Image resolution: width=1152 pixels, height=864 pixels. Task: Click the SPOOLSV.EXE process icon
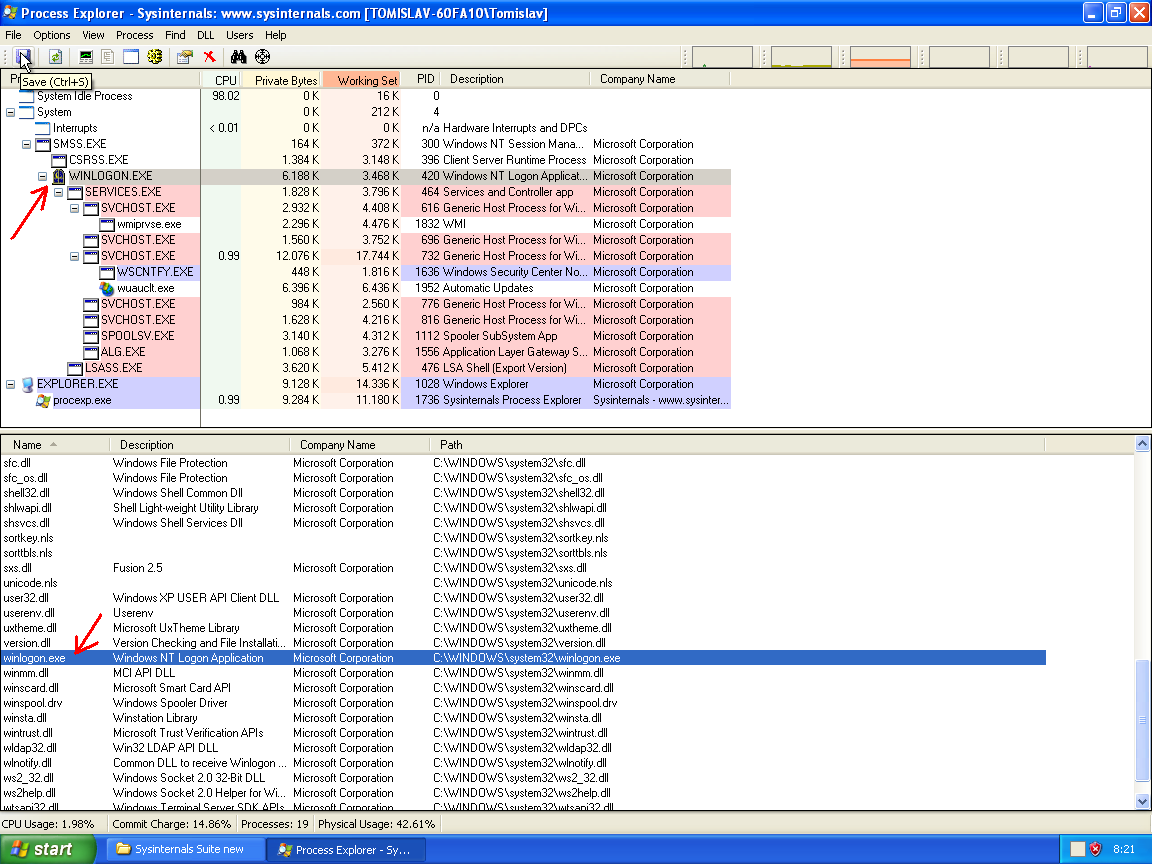point(91,336)
